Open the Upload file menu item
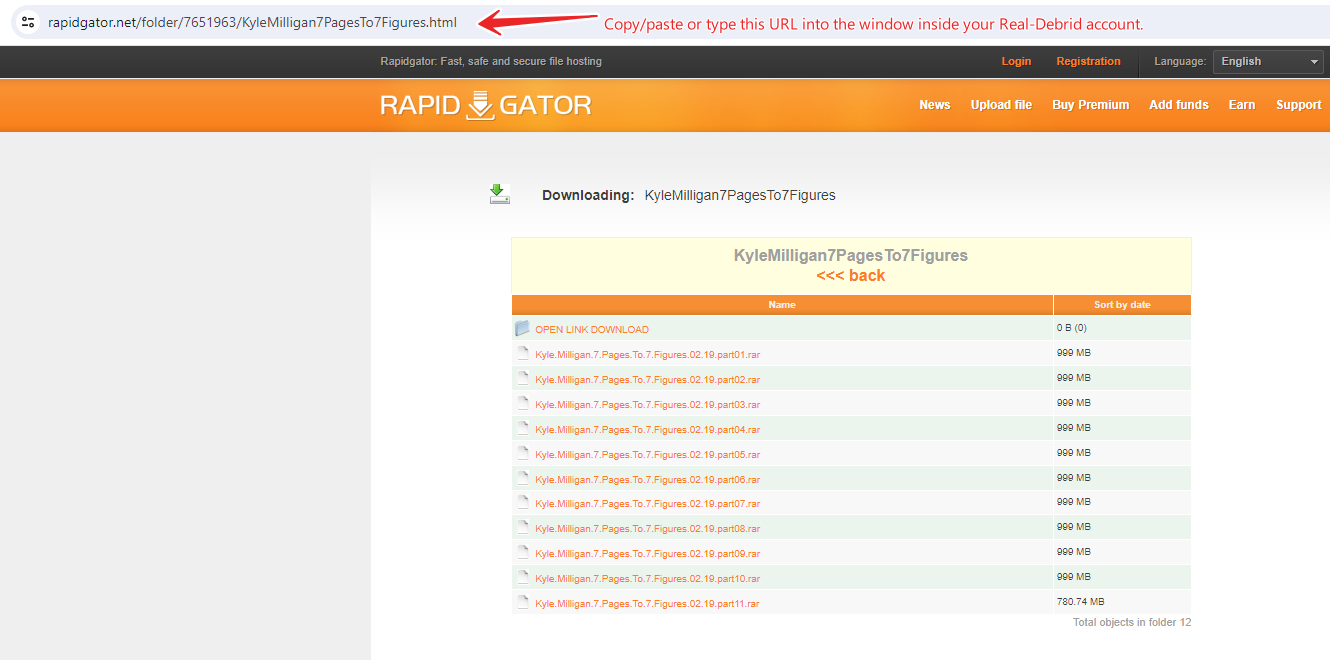This screenshot has height=660, width=1330. (x=1001, y=105)
